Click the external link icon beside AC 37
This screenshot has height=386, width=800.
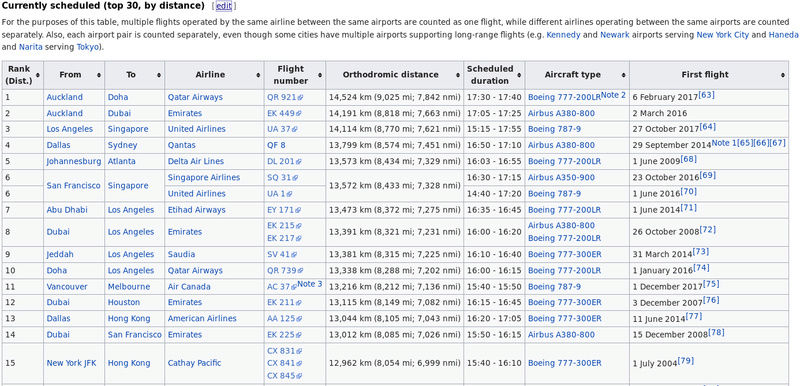294,287
